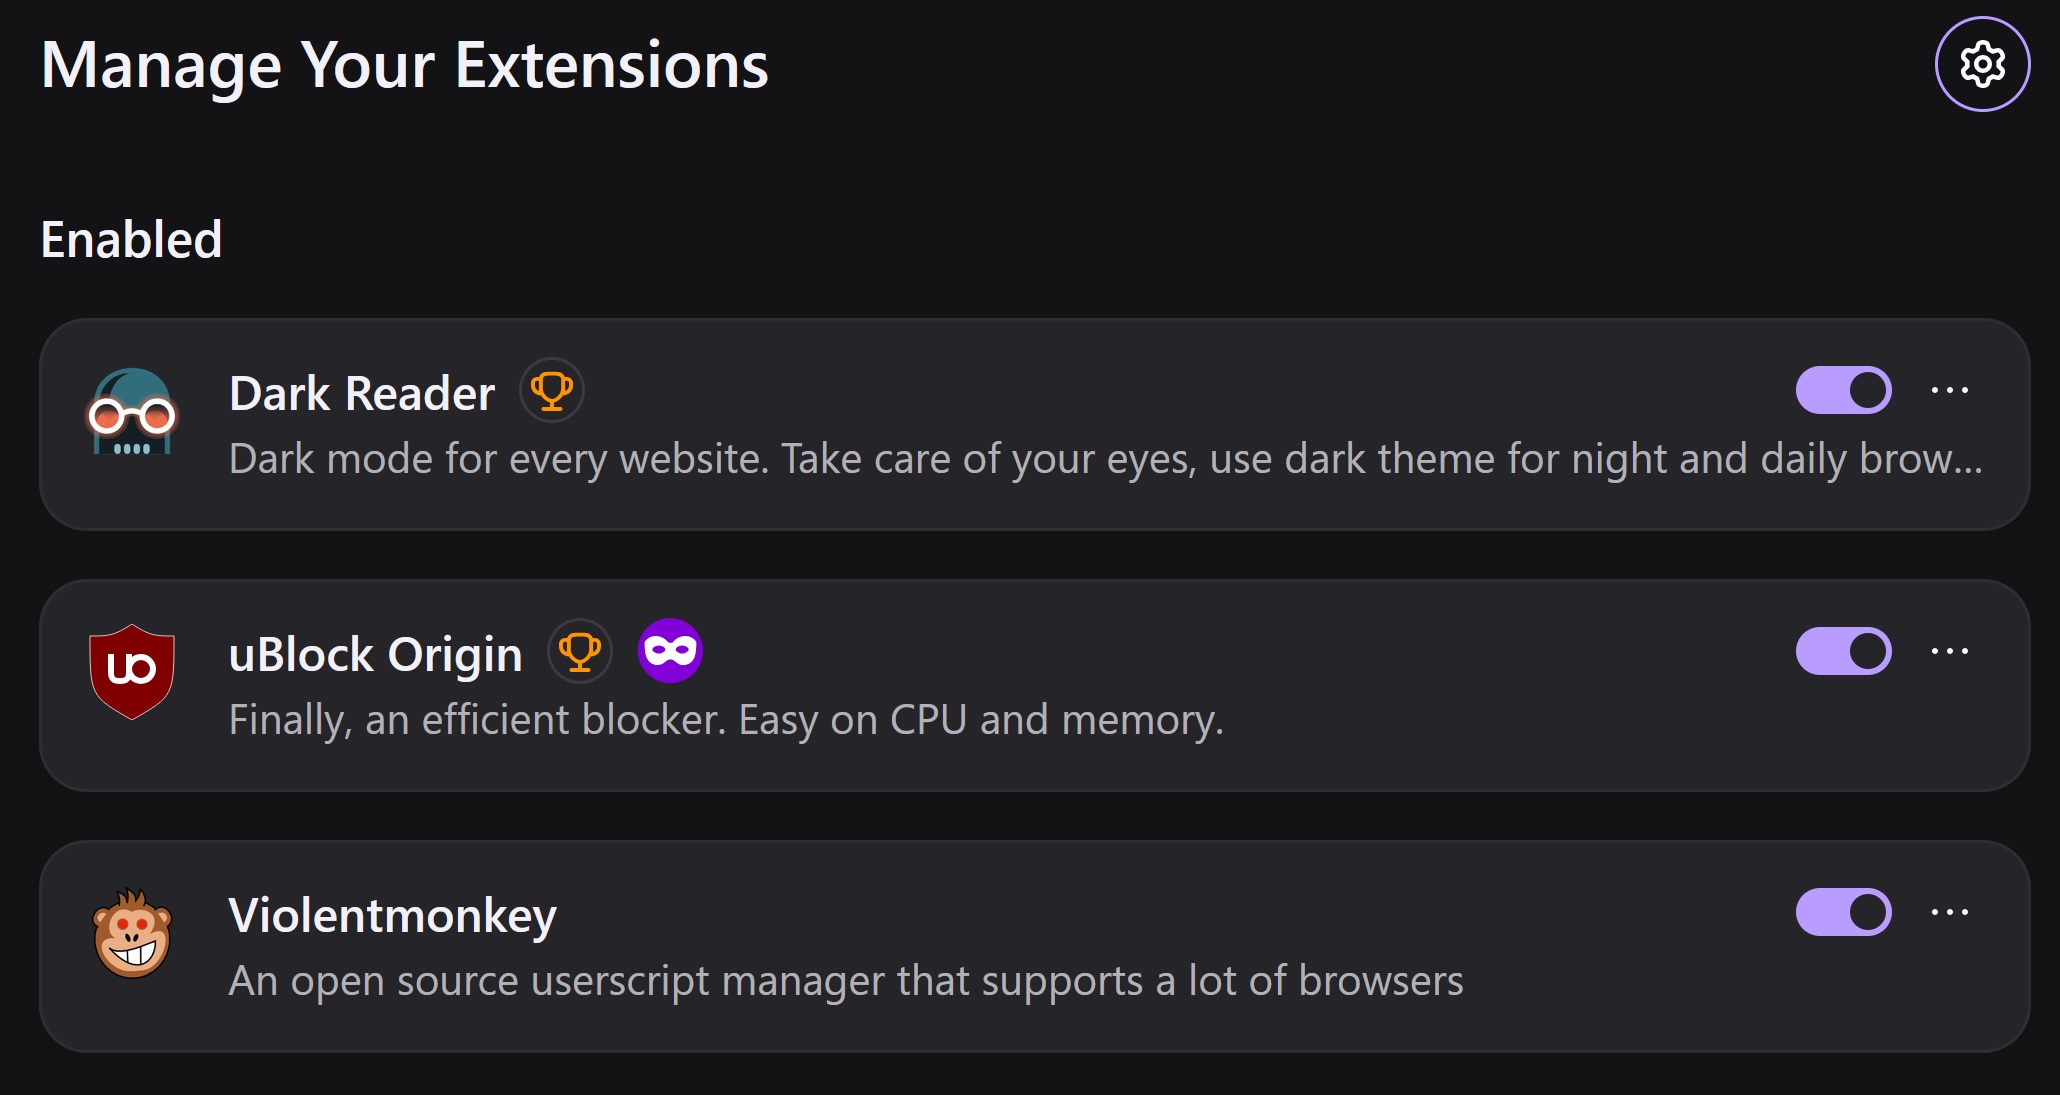This screenshot has height=1095, width=2060.
Task: Click uBlock Origin's 'Finally, an efficient blocker' description
Action: pyautogui.click(x=727, y=720)
